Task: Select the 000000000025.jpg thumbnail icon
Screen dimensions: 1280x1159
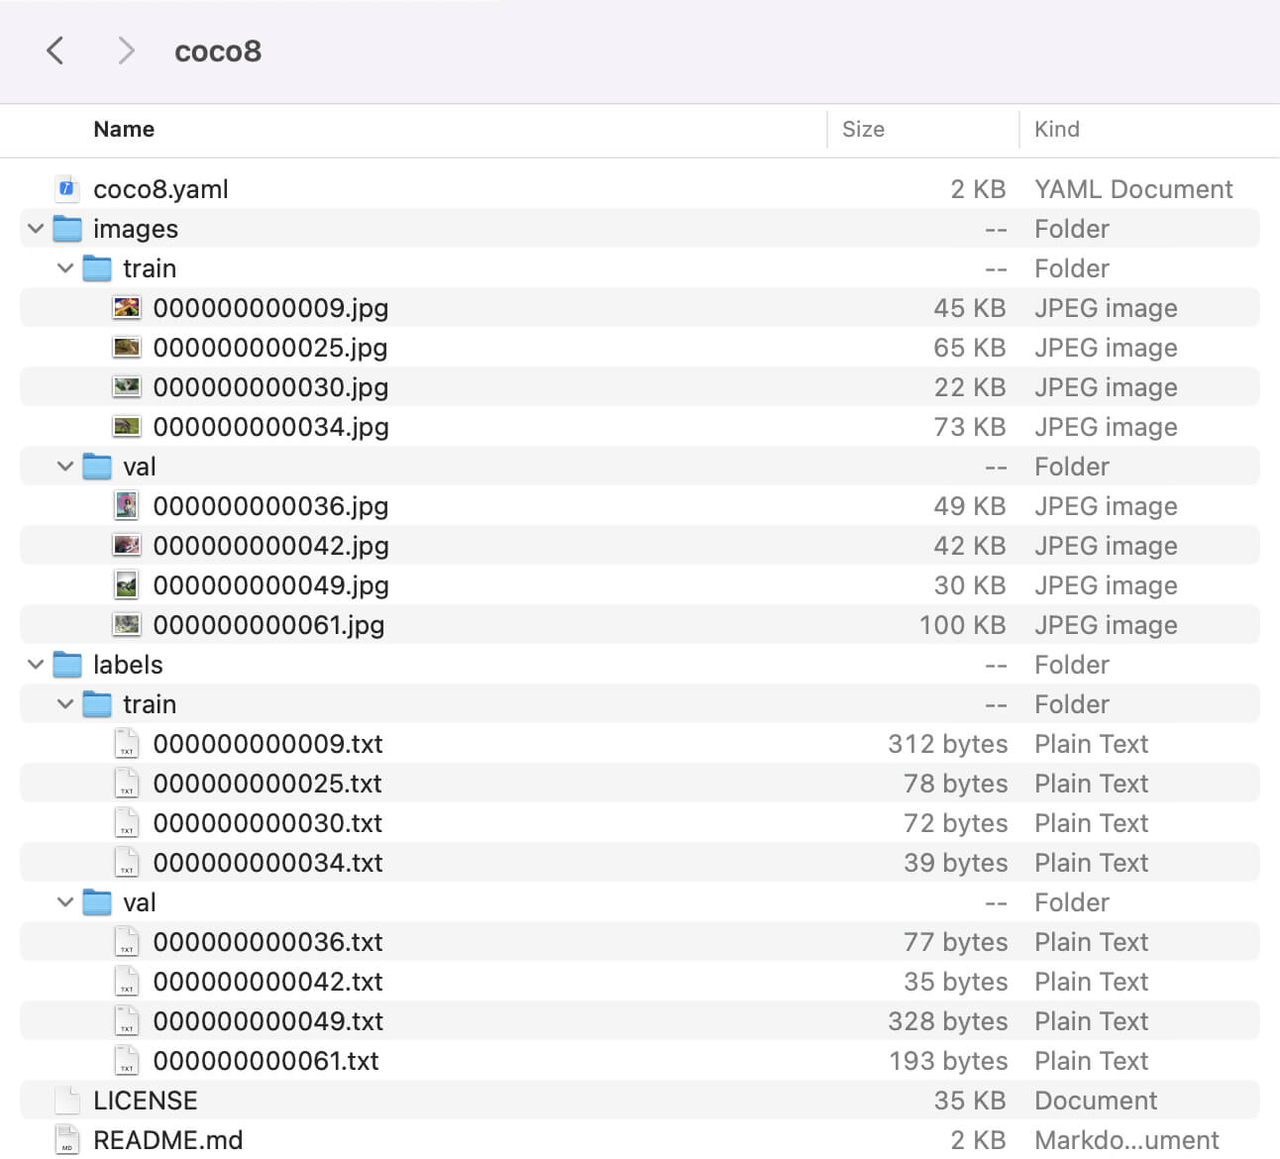Action: pos(126,347)
